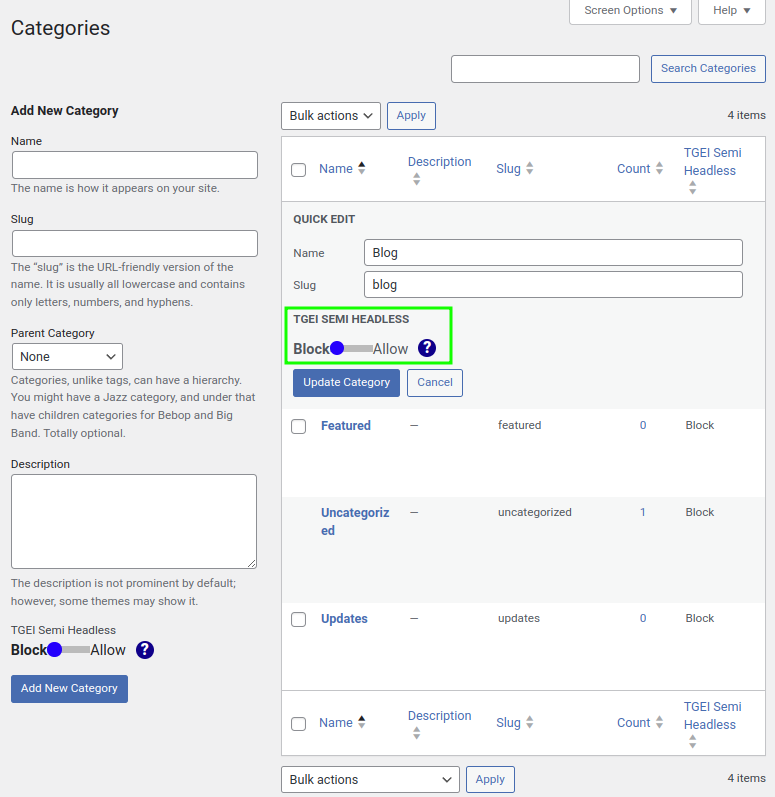Open top Bulk actions dropdown
The width and height of the screenshot is (775, 797).
[x=331, y=116]
